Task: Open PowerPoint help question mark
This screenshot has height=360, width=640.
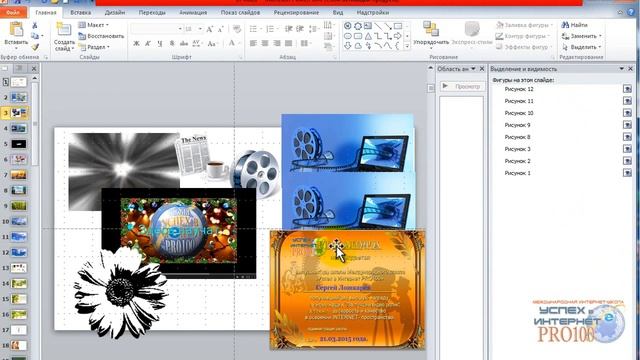Action: pos(631,12)
